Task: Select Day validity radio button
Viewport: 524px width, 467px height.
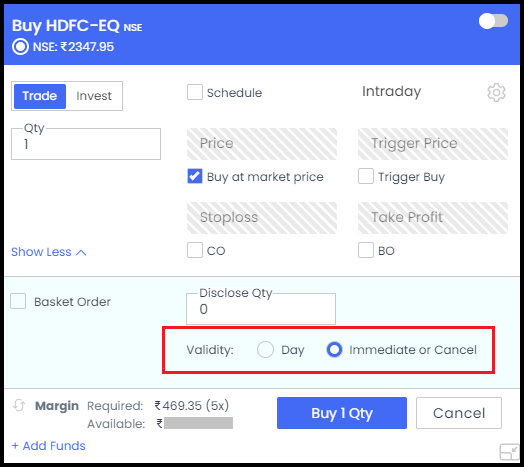Action: 265,350
